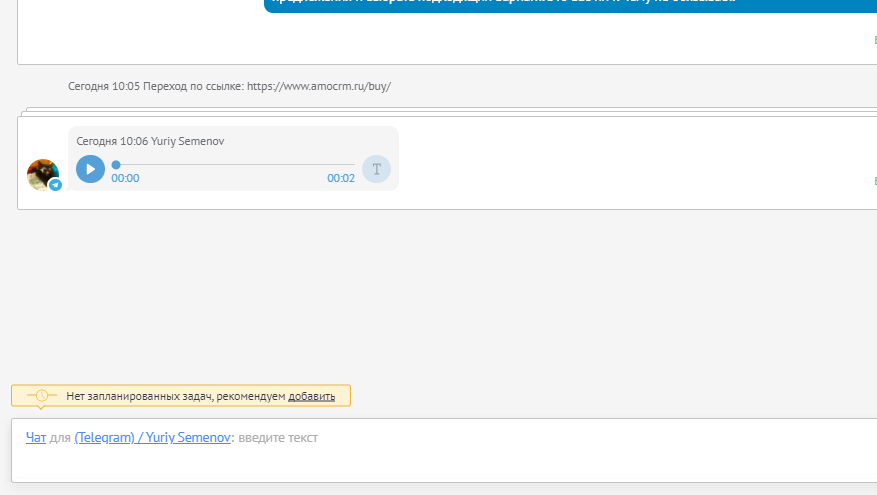Click the Telegram badge on the avatar
Image resolution: width=877 pixels, height=495 pixels.
pyautogui.click(x=56, y=185)
